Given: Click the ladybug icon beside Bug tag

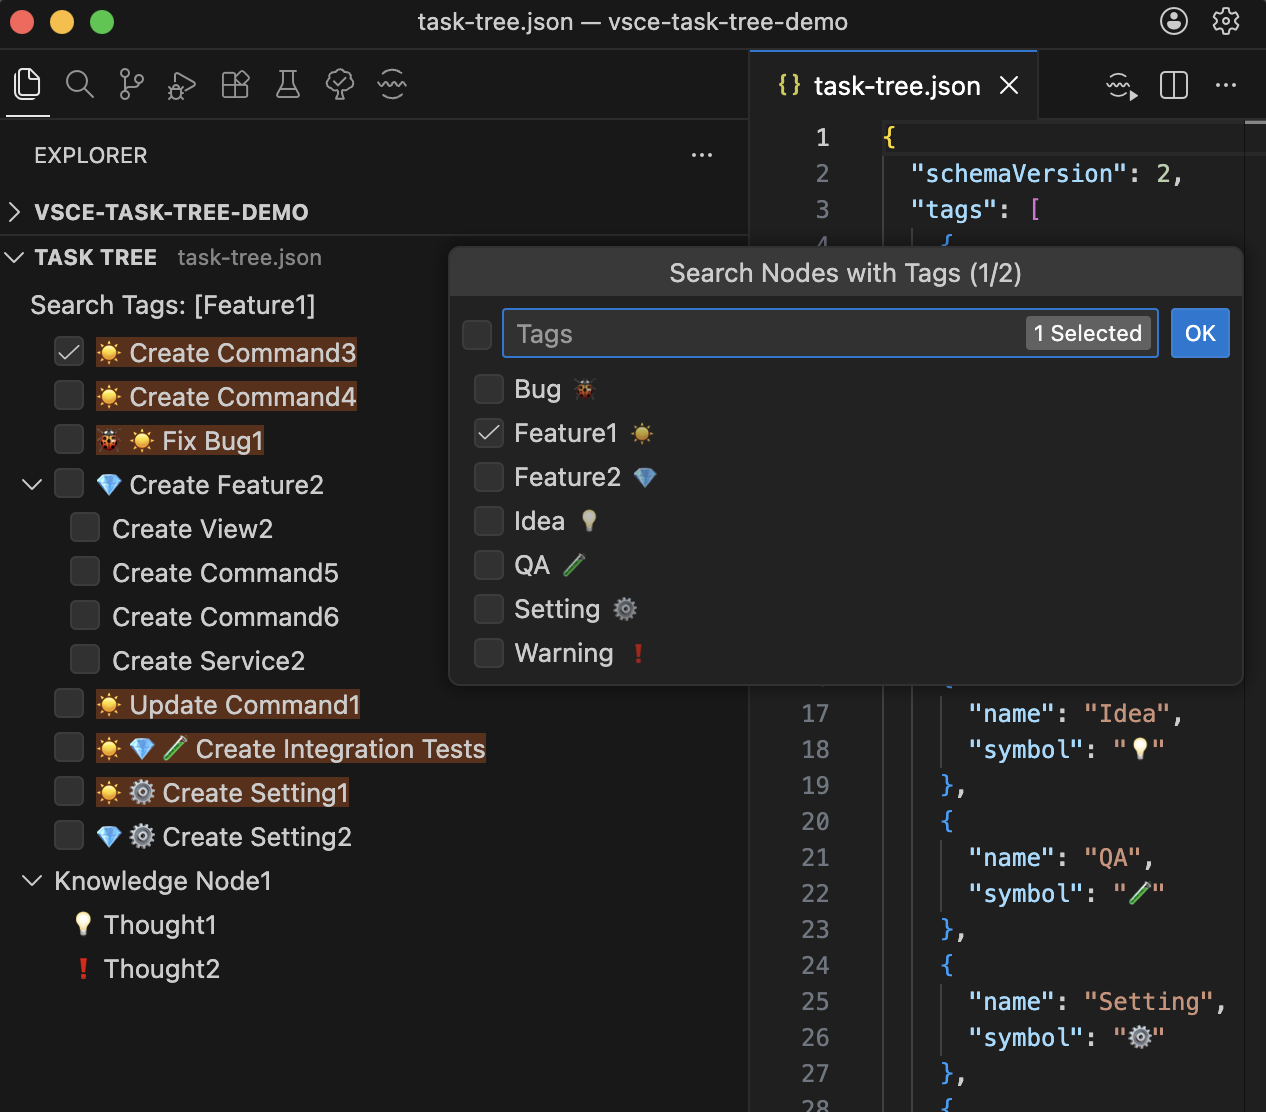Looking at the screenshot, I should coord(585,389).
